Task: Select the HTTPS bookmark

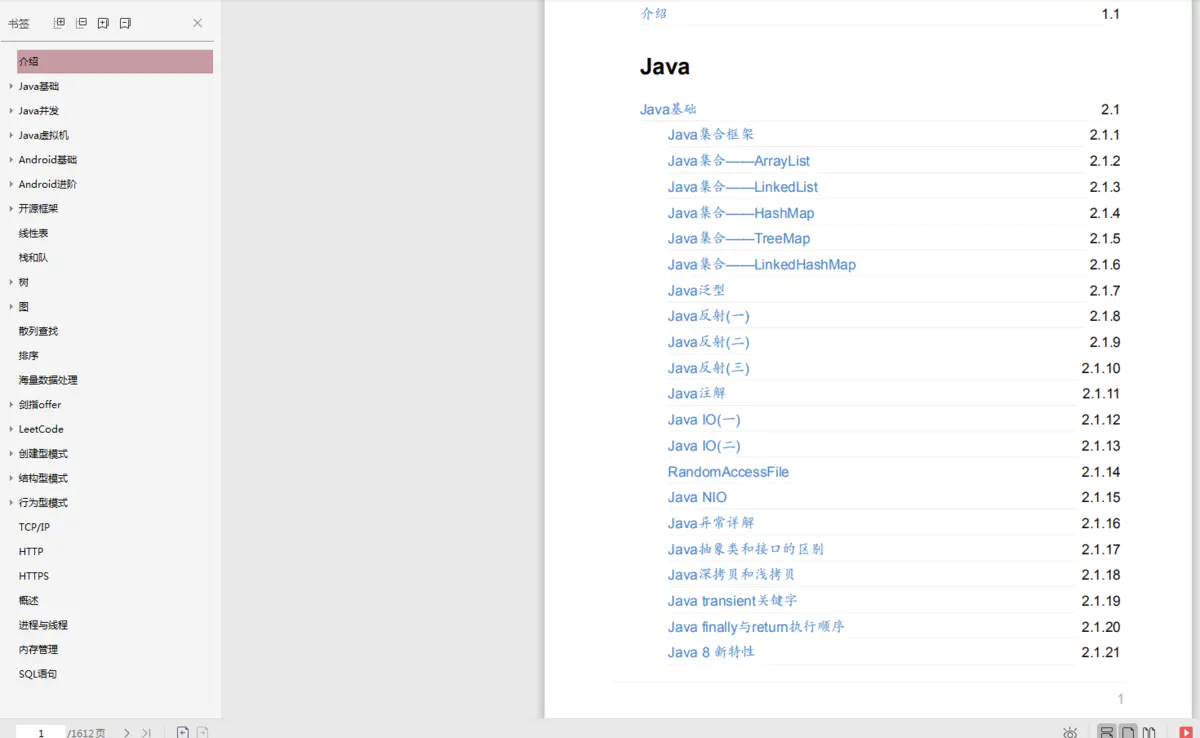Action: pos(33,576)
